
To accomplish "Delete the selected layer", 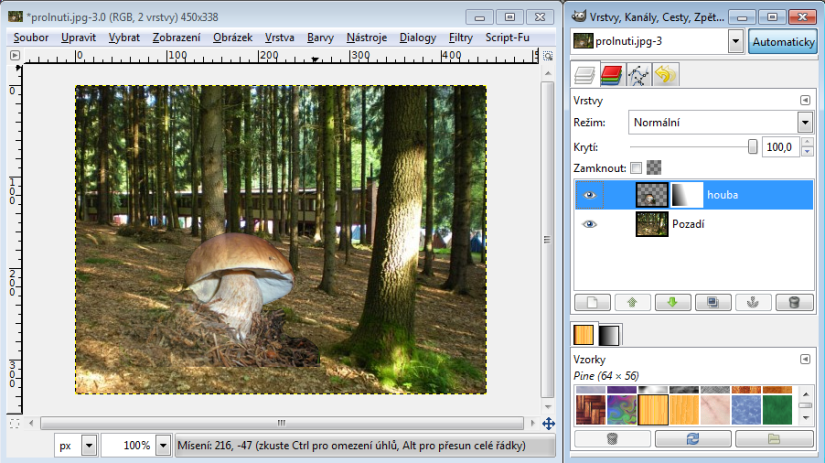I will 794,302.
